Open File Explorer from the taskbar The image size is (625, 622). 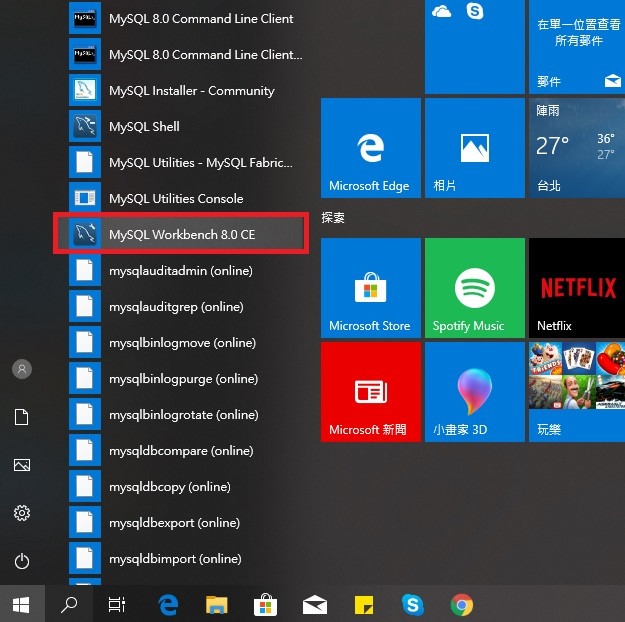tap(216, 605)
